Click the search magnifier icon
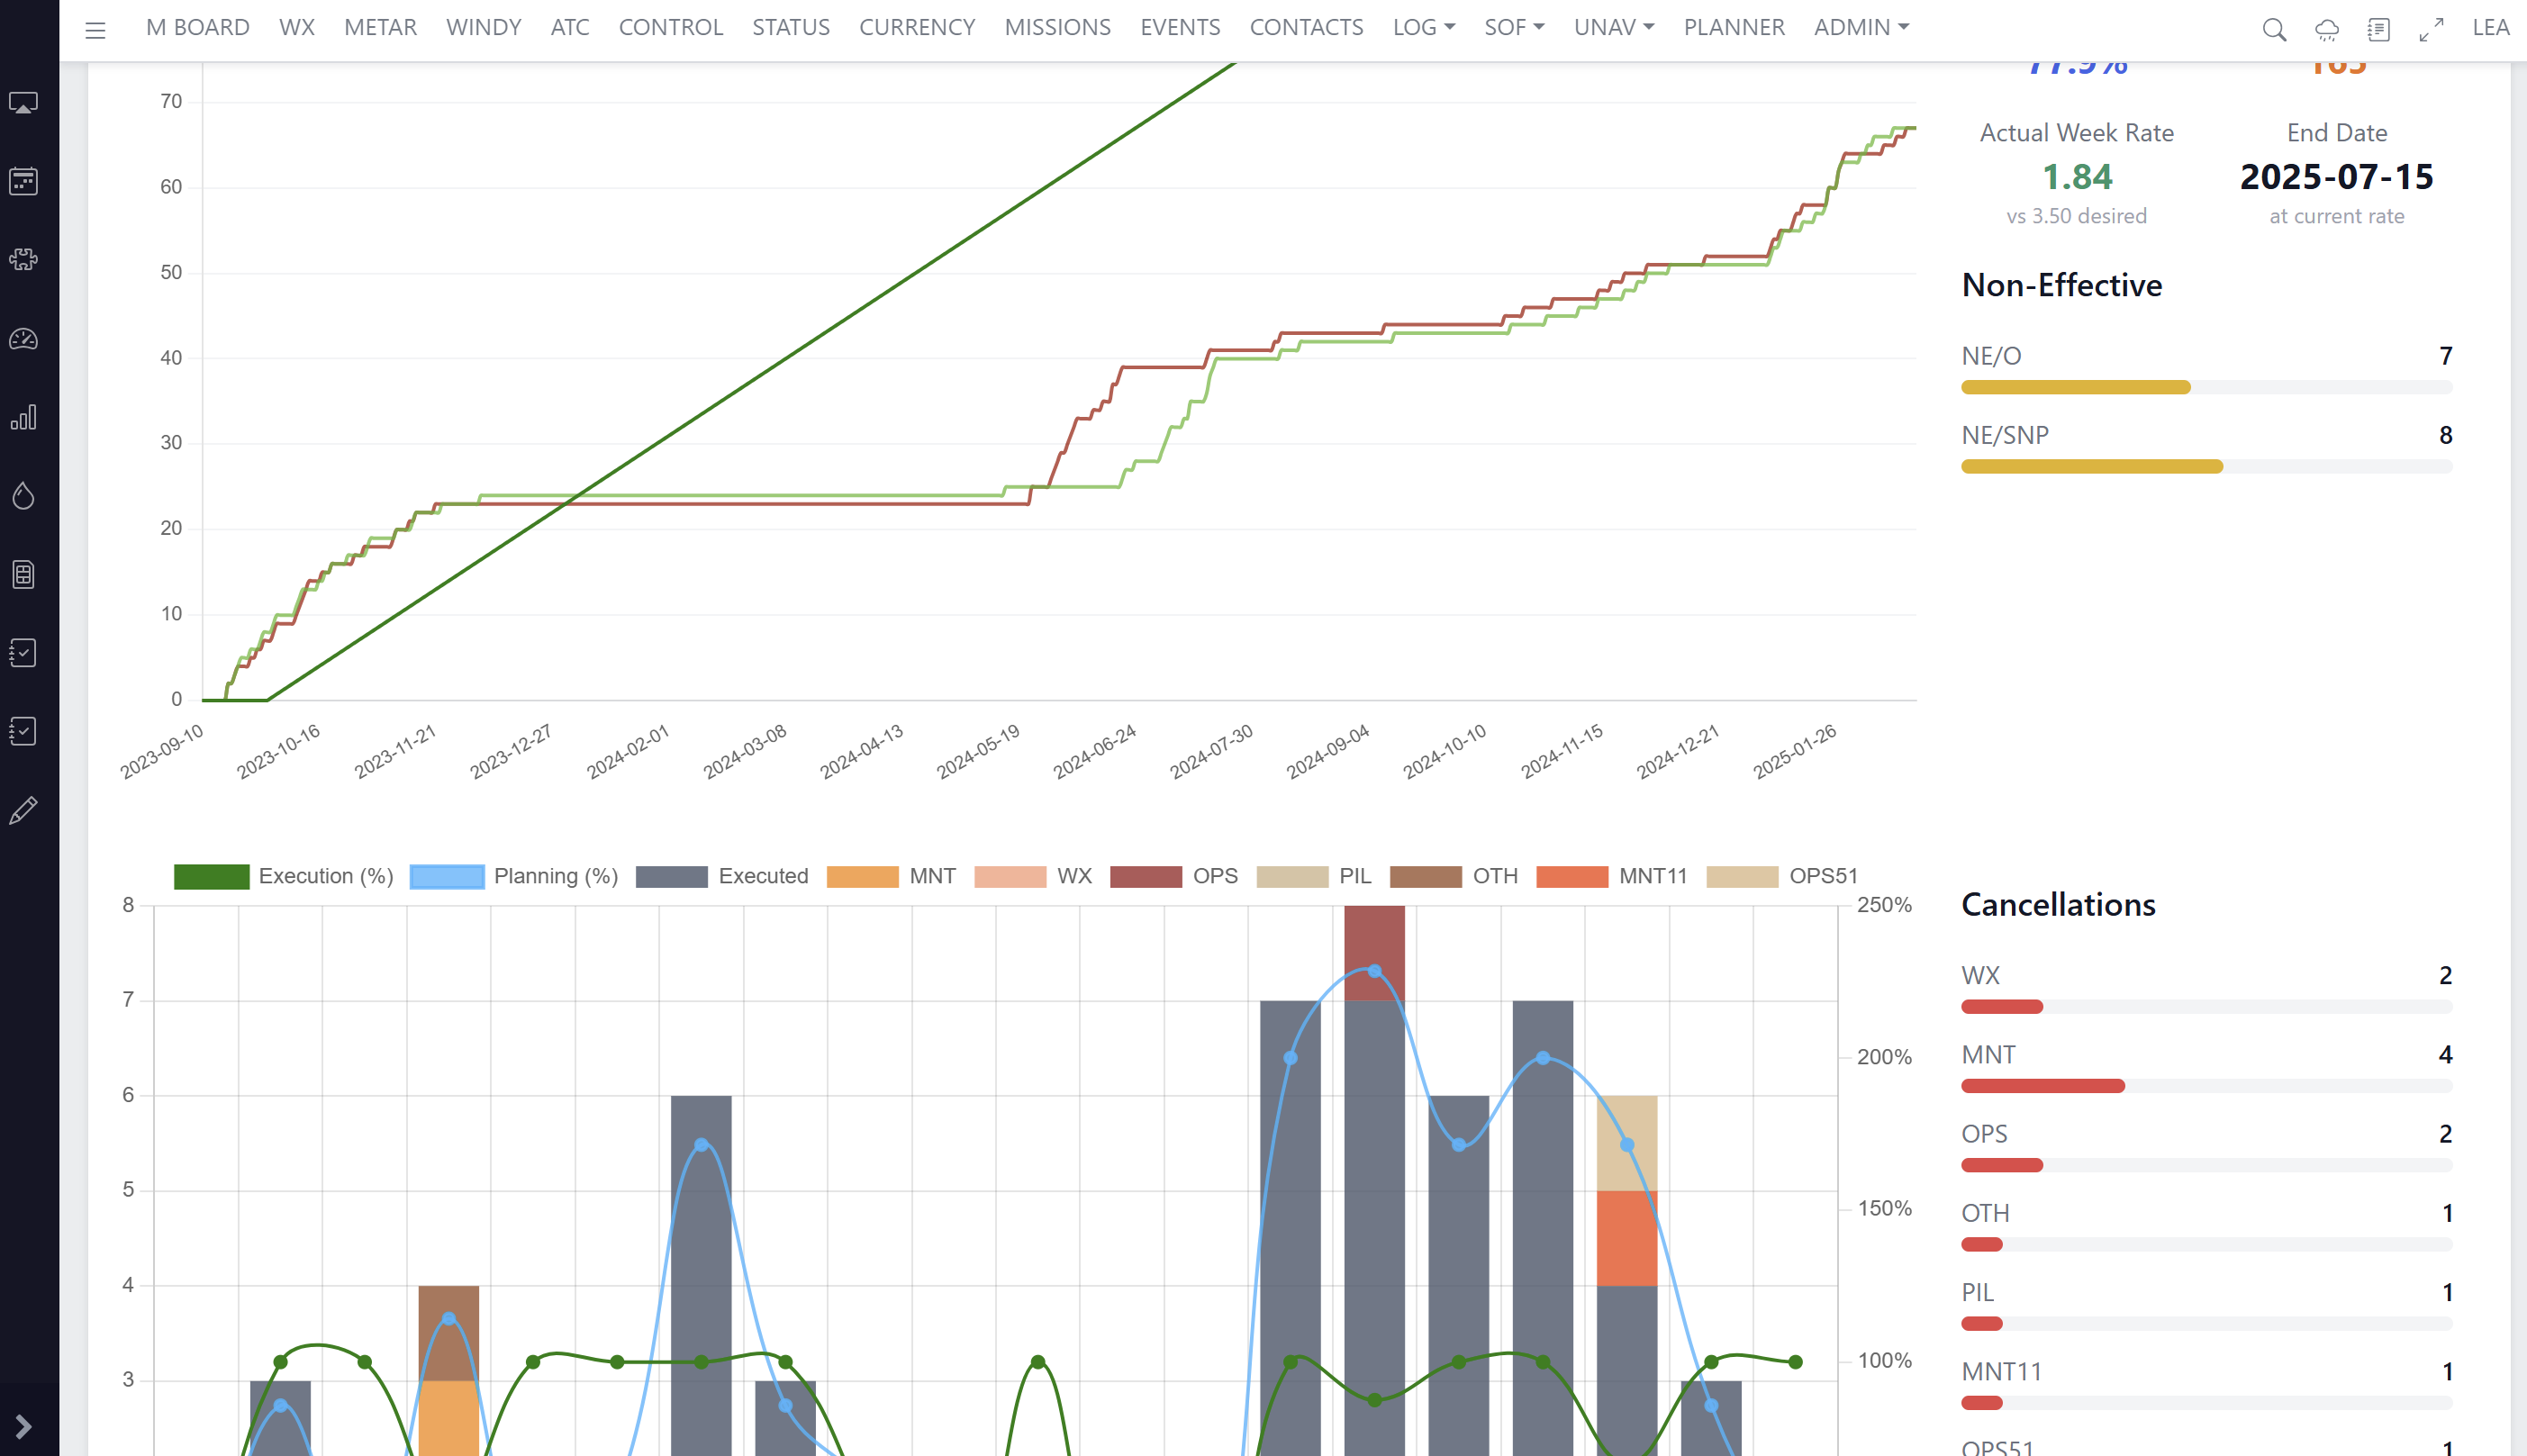 (x=2274, y=30)
